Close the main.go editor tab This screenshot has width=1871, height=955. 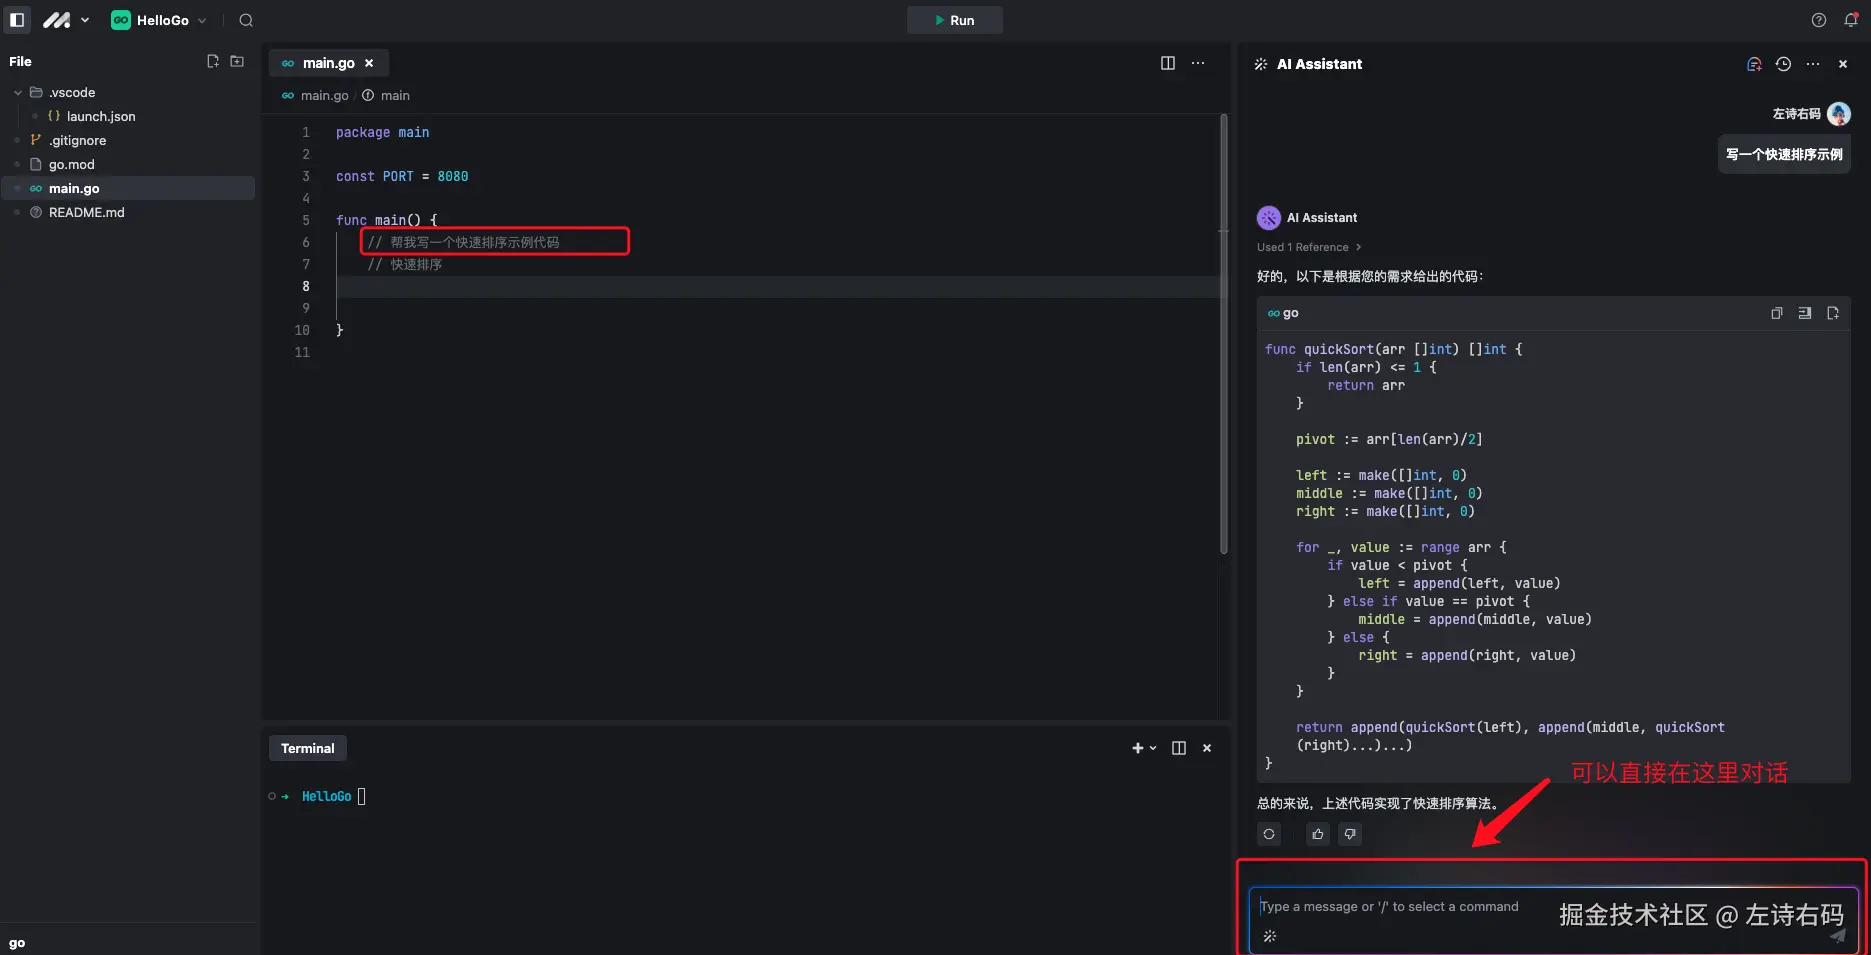pyautogui.click(x=369, y=63)
